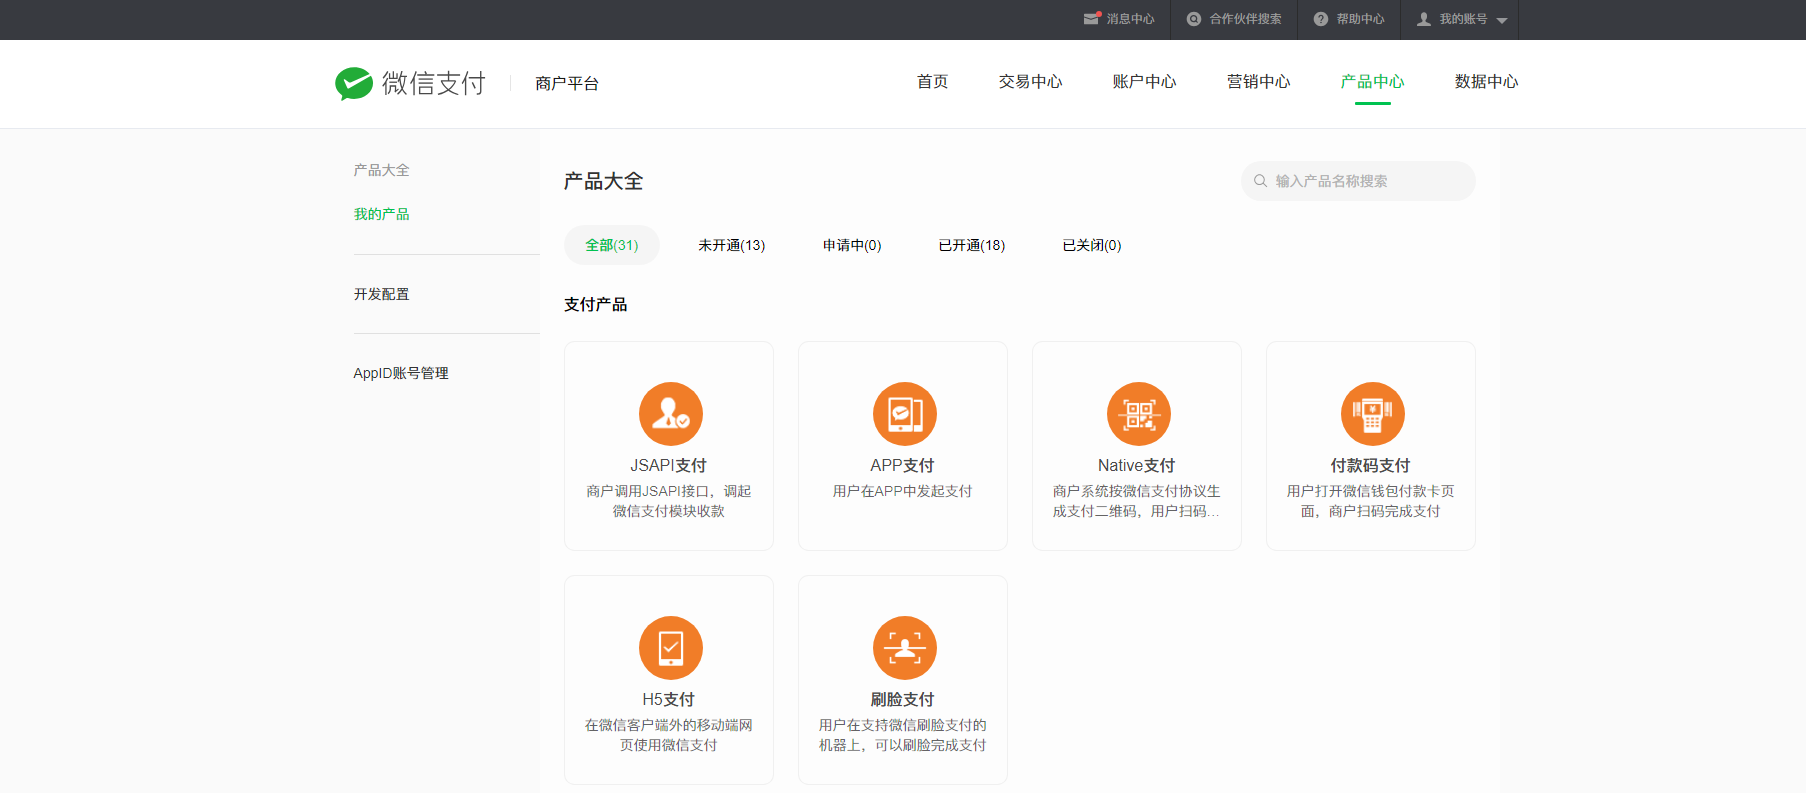Click the 微信支付 logo wordmark

[433, 83]
